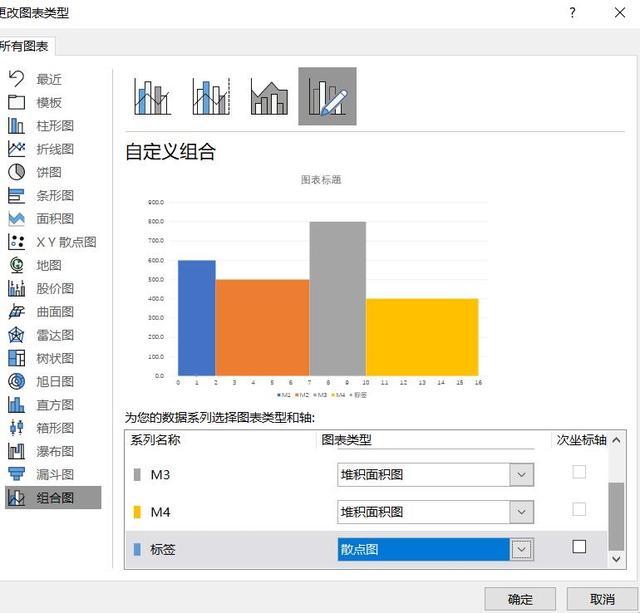Open the Templates (模板) folder icon
The height and width of the screenshot is (613, 640).
(16, 102)
